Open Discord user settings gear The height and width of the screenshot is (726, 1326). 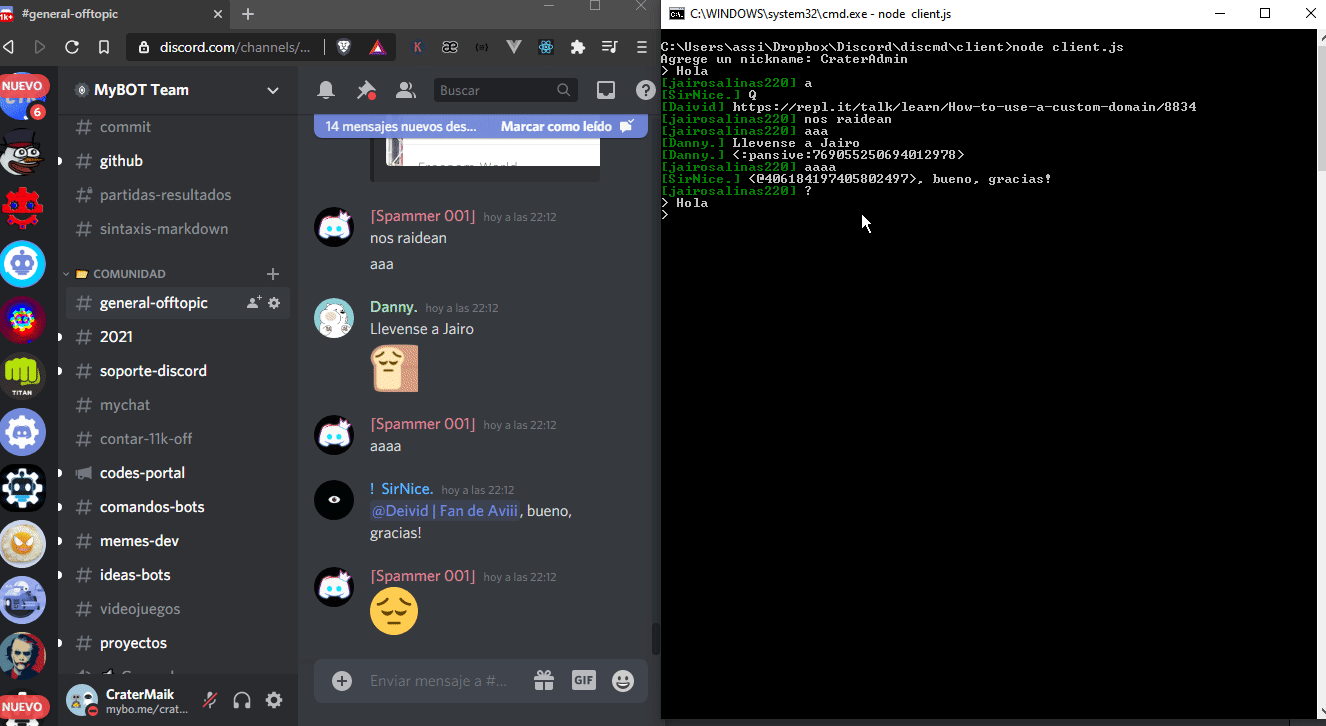[x=274, y=700]
